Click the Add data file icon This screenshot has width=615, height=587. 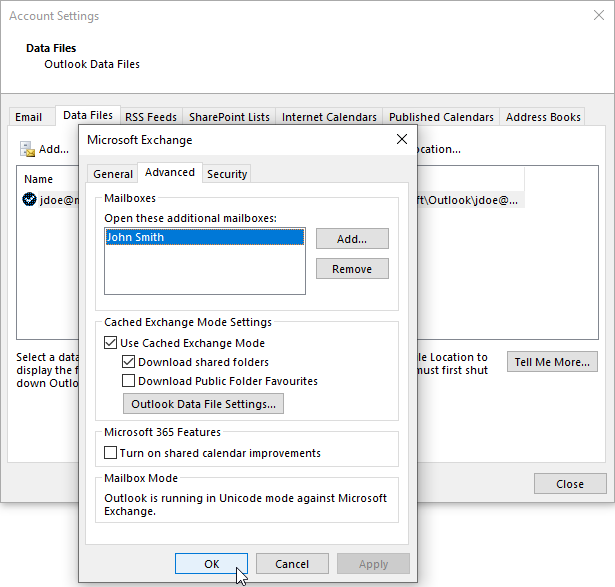click(x=28, y=149)
